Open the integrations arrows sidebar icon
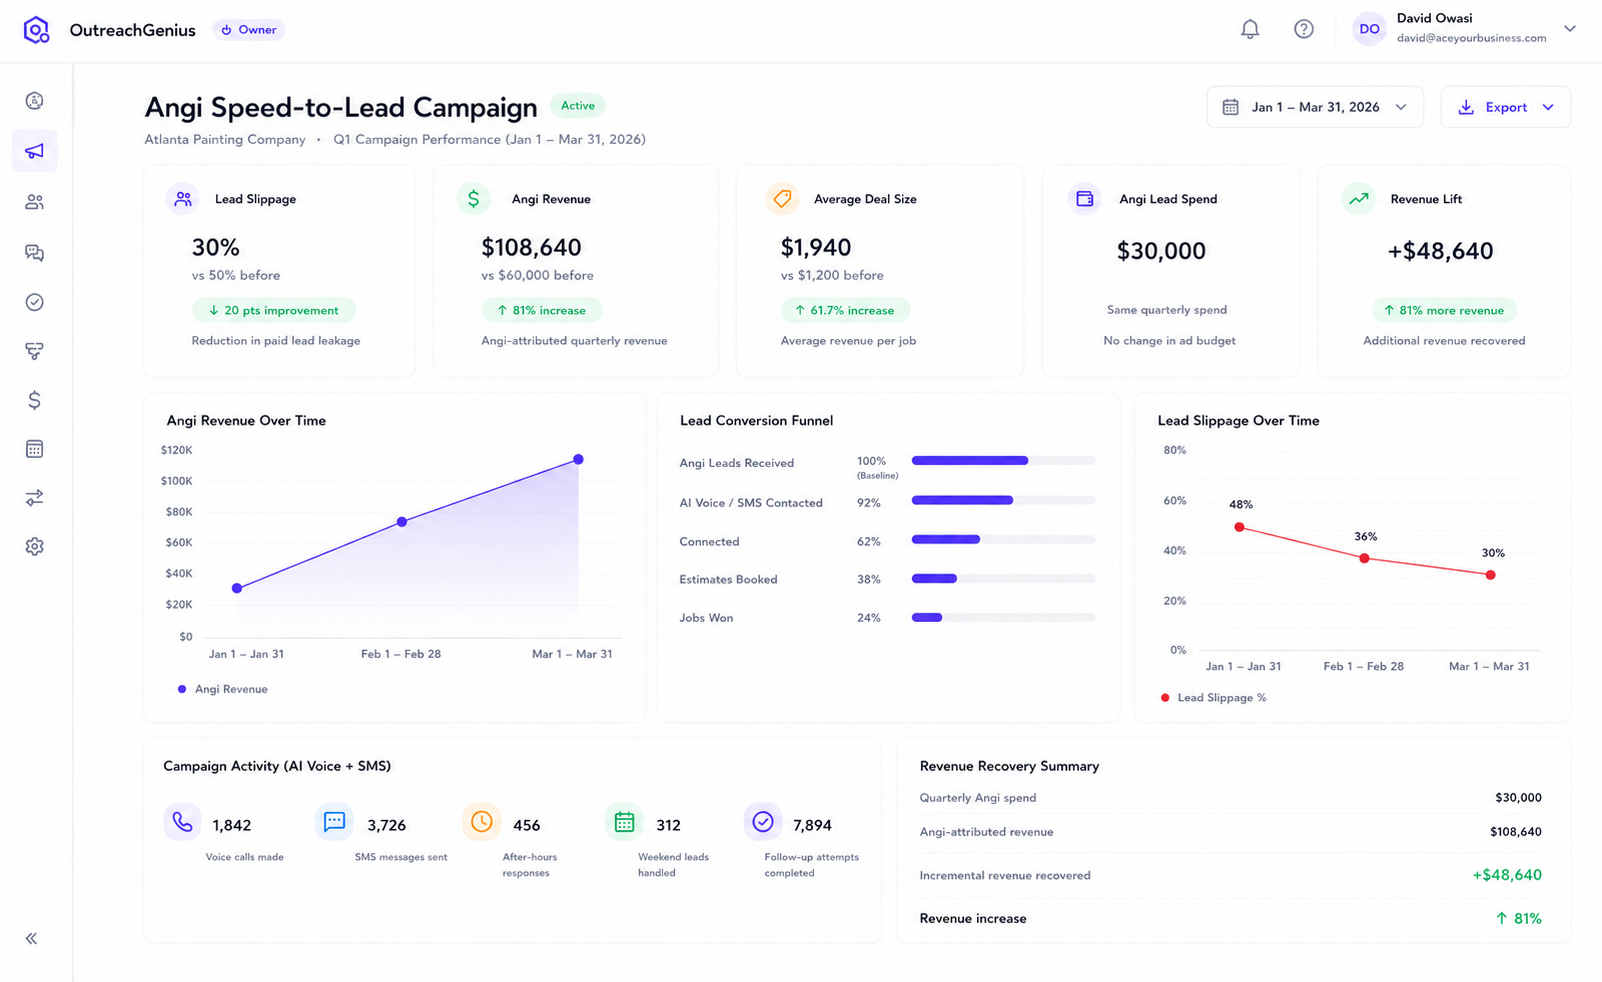This screenshot has height=982, width=1602. coord(35,498)
